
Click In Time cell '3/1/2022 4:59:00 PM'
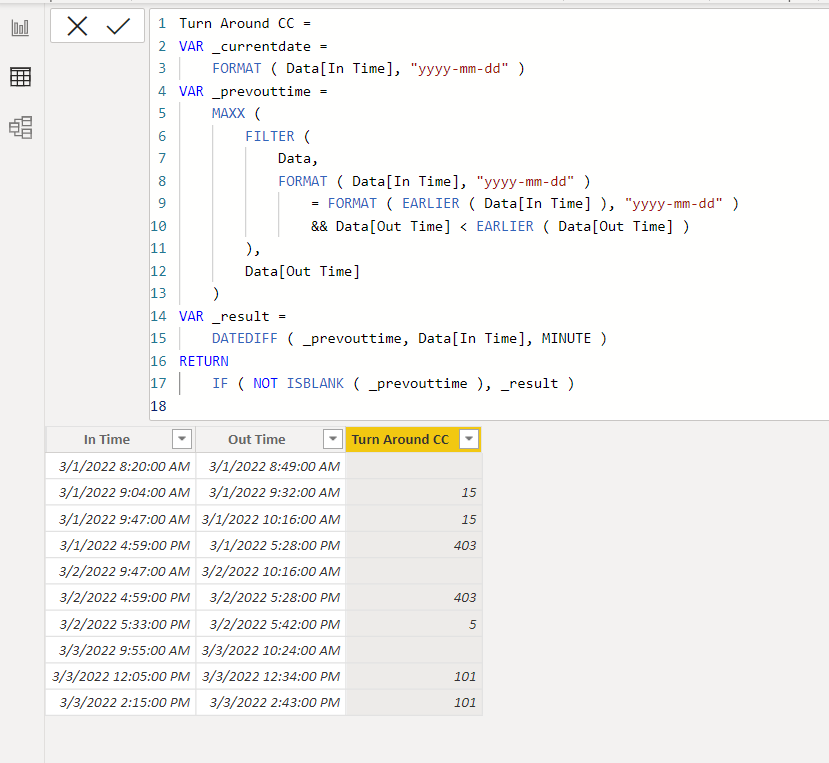click(121, 545)
